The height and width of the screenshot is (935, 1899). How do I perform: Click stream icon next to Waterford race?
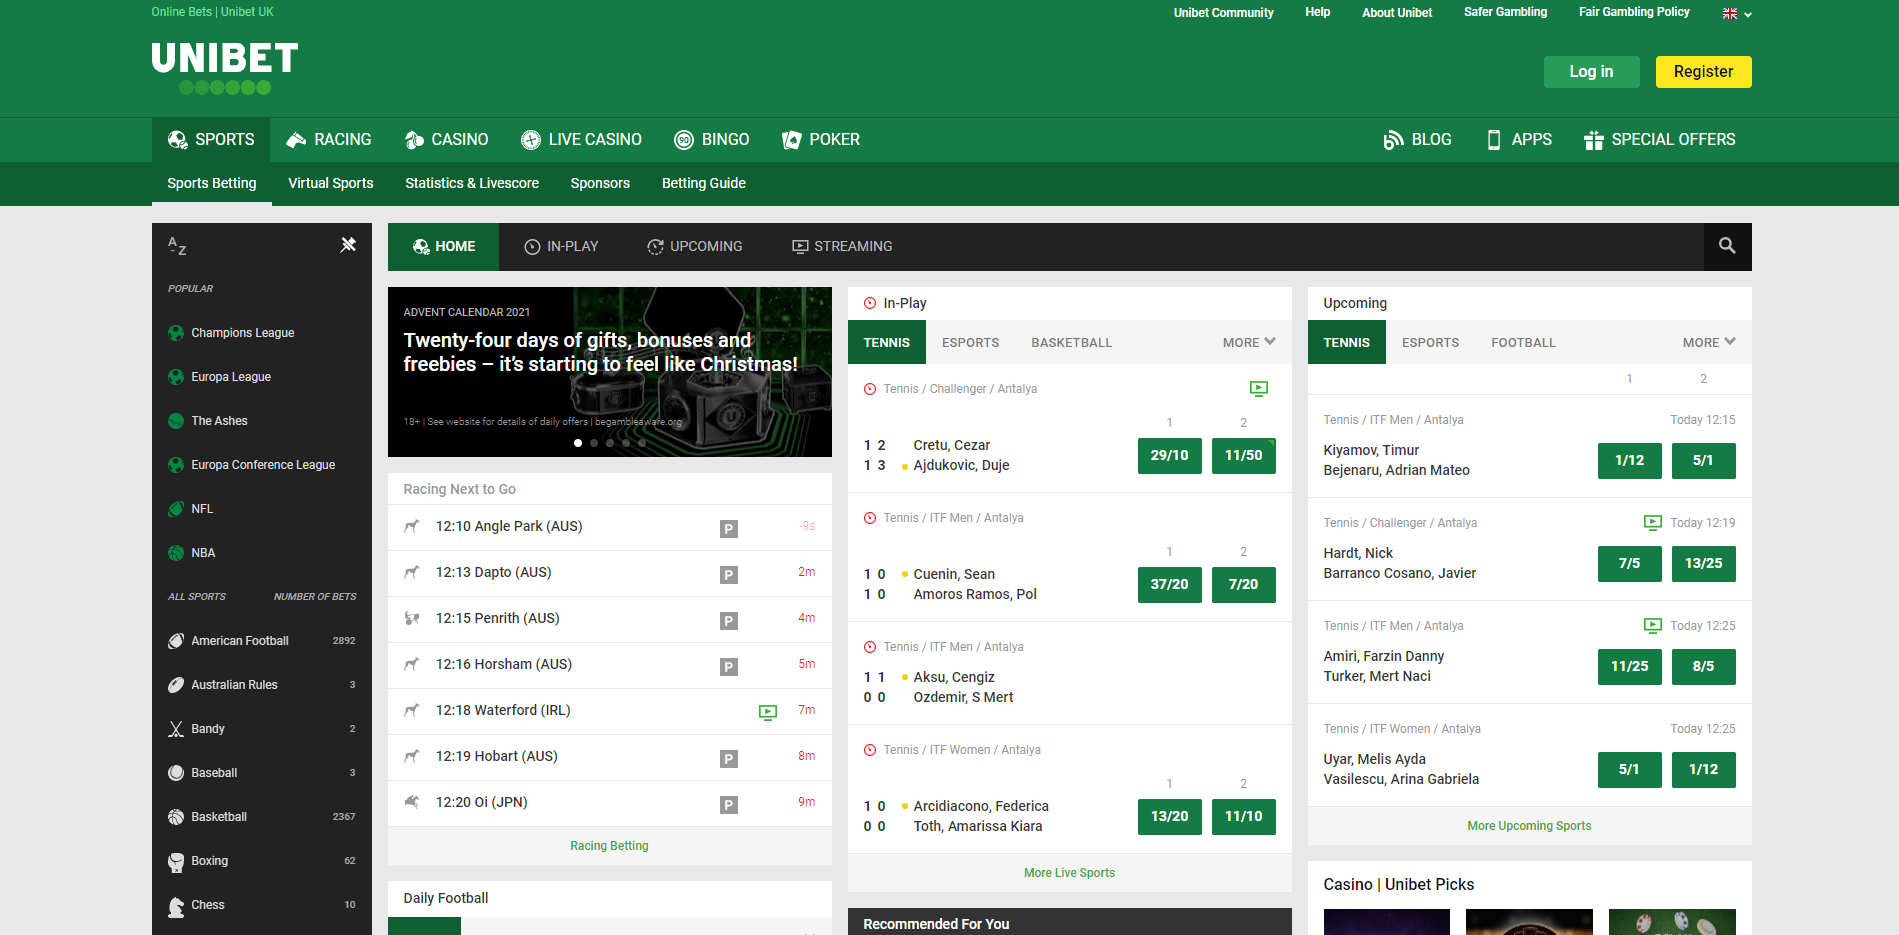coord(768,712)
